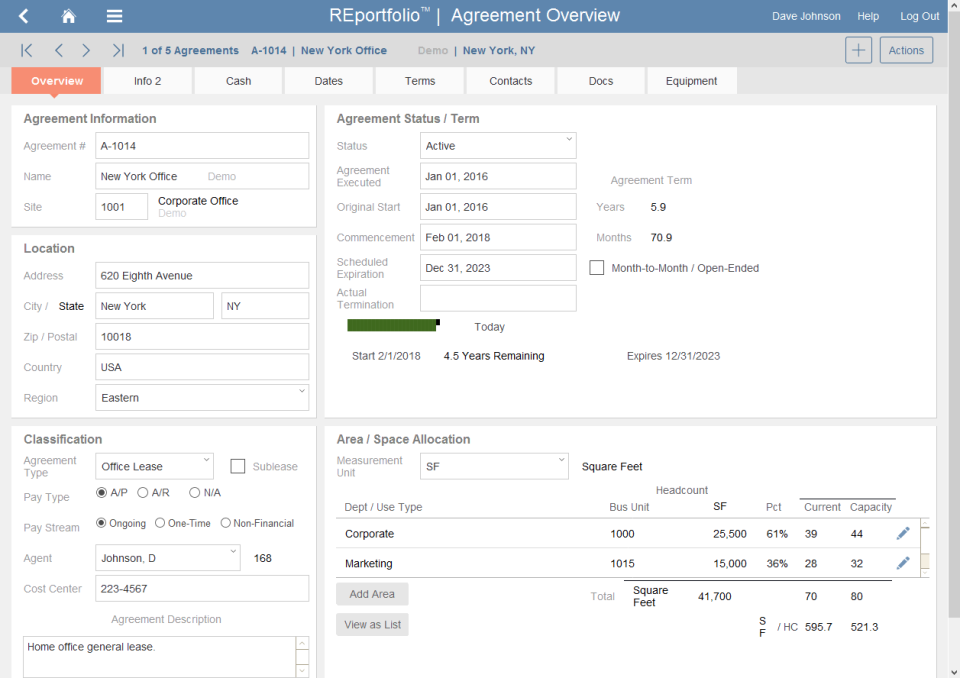Open the Measurement Unit dropdown

[494, 465]
